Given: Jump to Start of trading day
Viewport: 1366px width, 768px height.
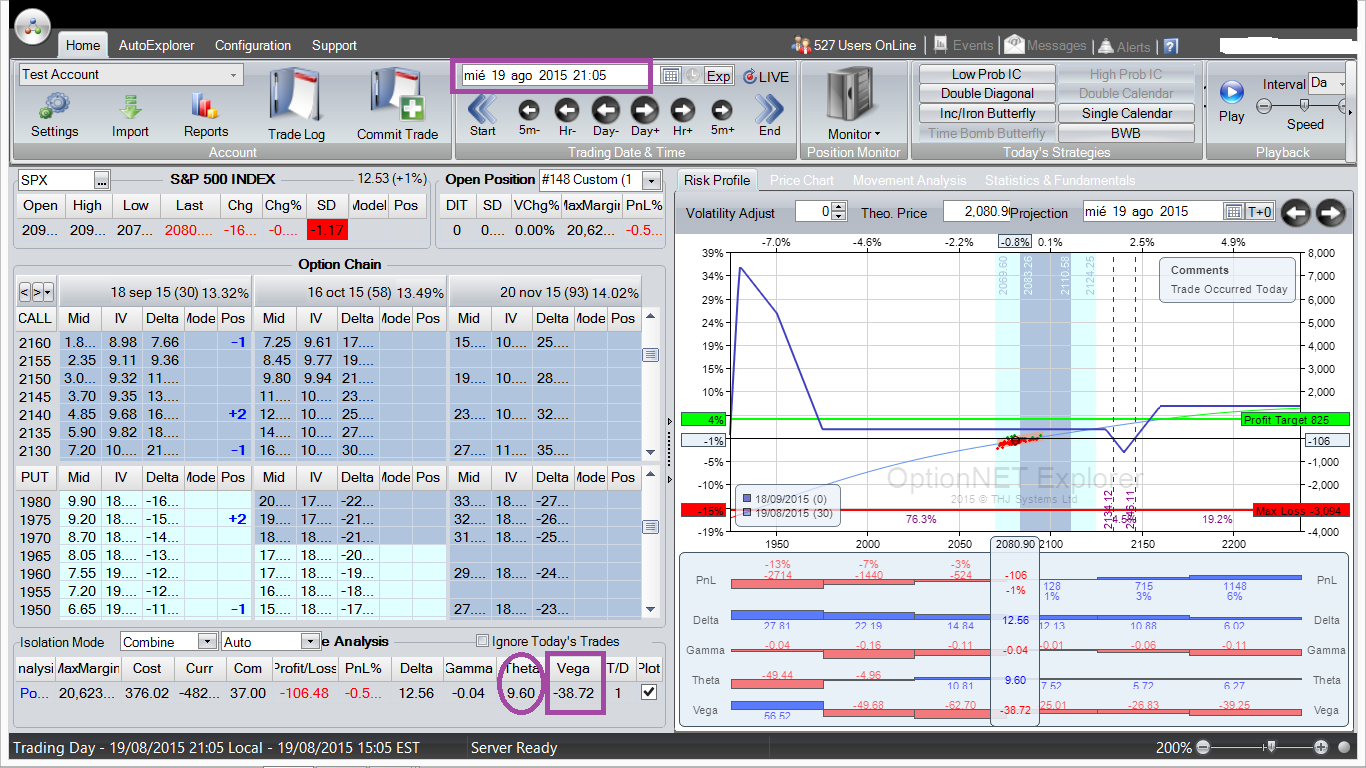Looking at the screenshot, I should (482, 109).
